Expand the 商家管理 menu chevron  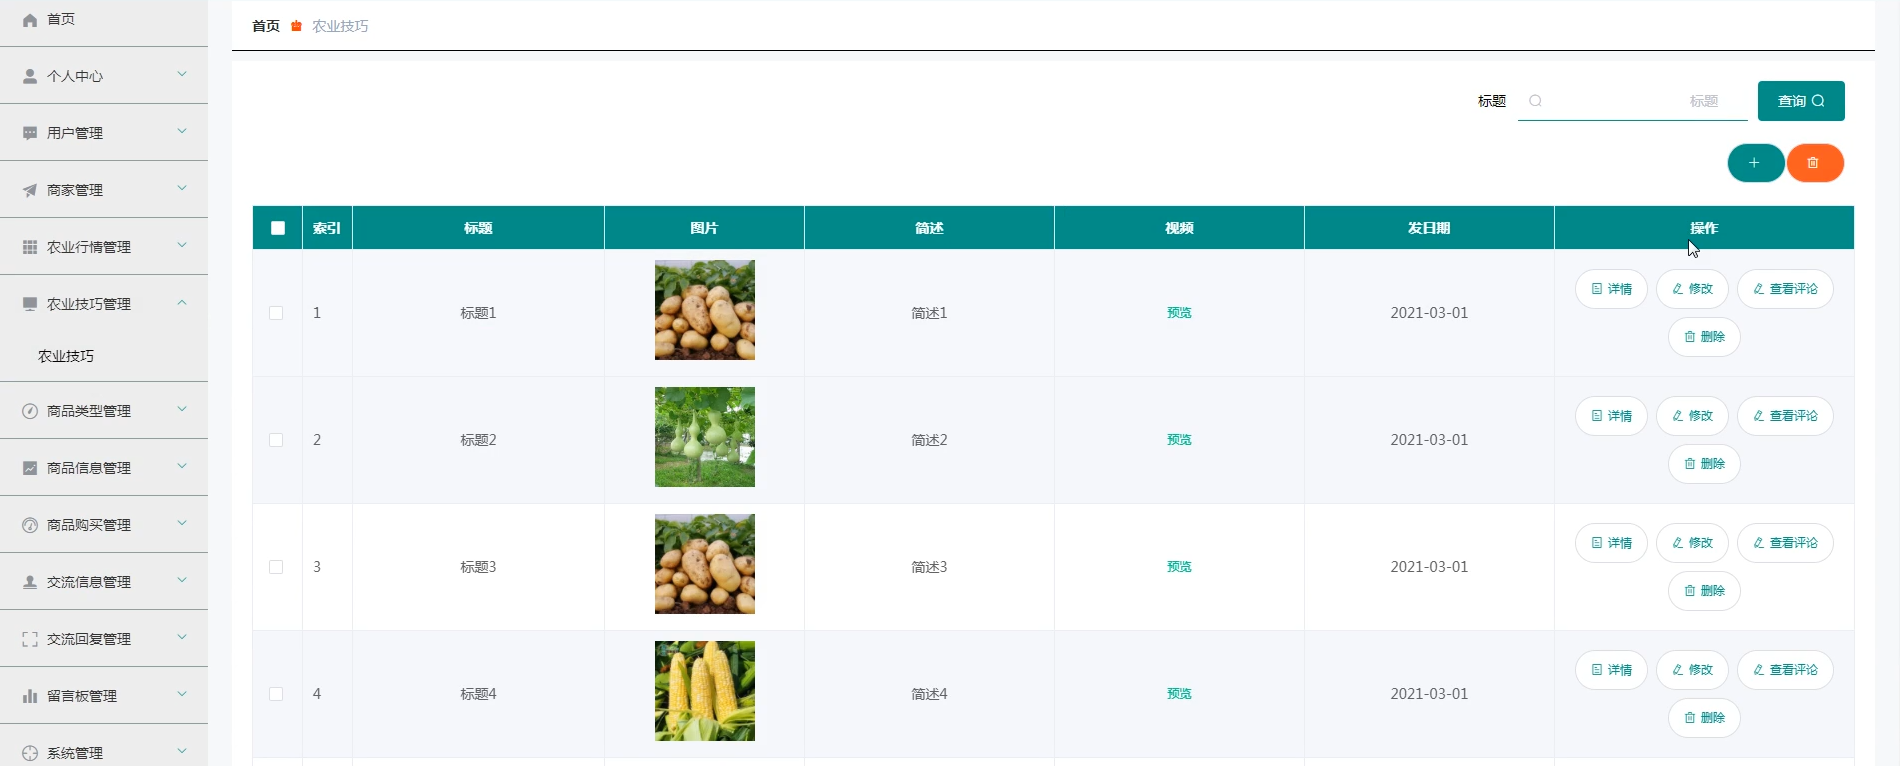(x=182, y=188)
